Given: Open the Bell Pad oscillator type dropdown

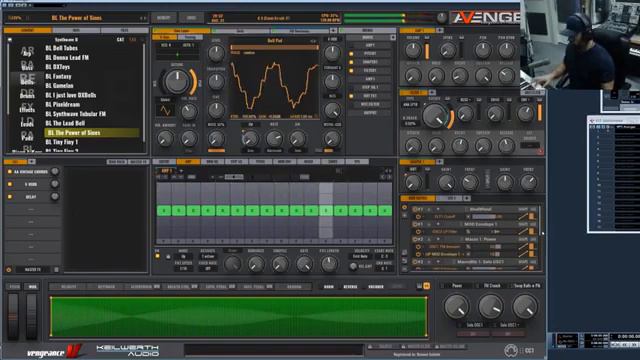Looking at the screenshot, I should tap(275, 41).
